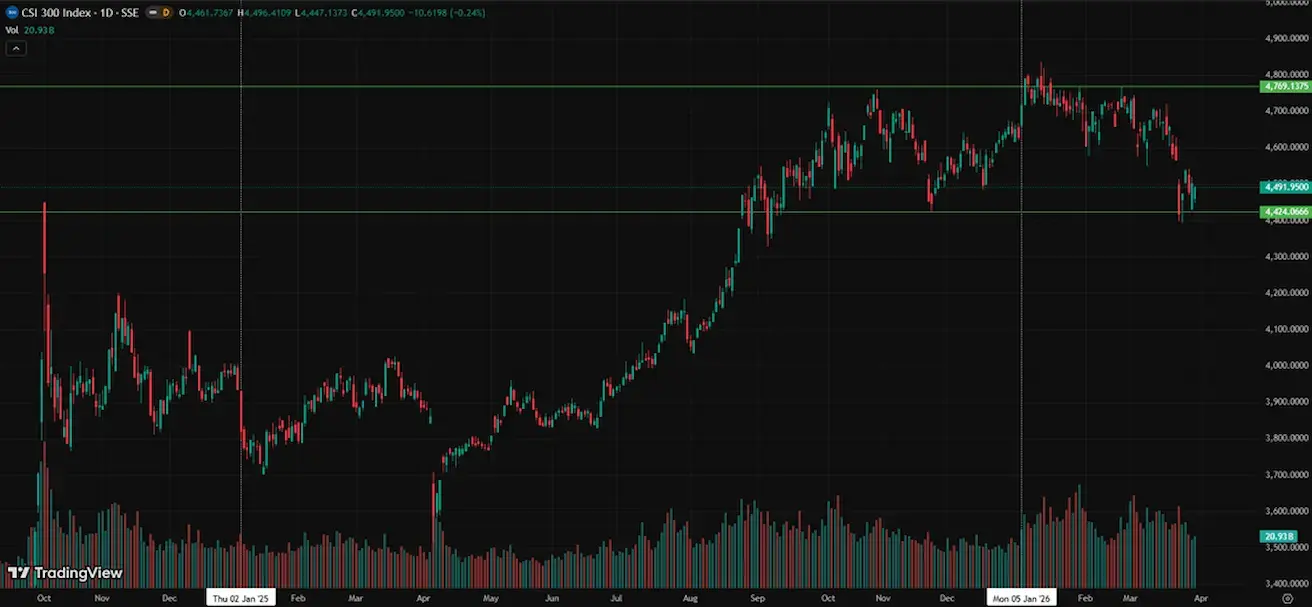Collapse the indicator legend with chevron button

coord(14,48)
